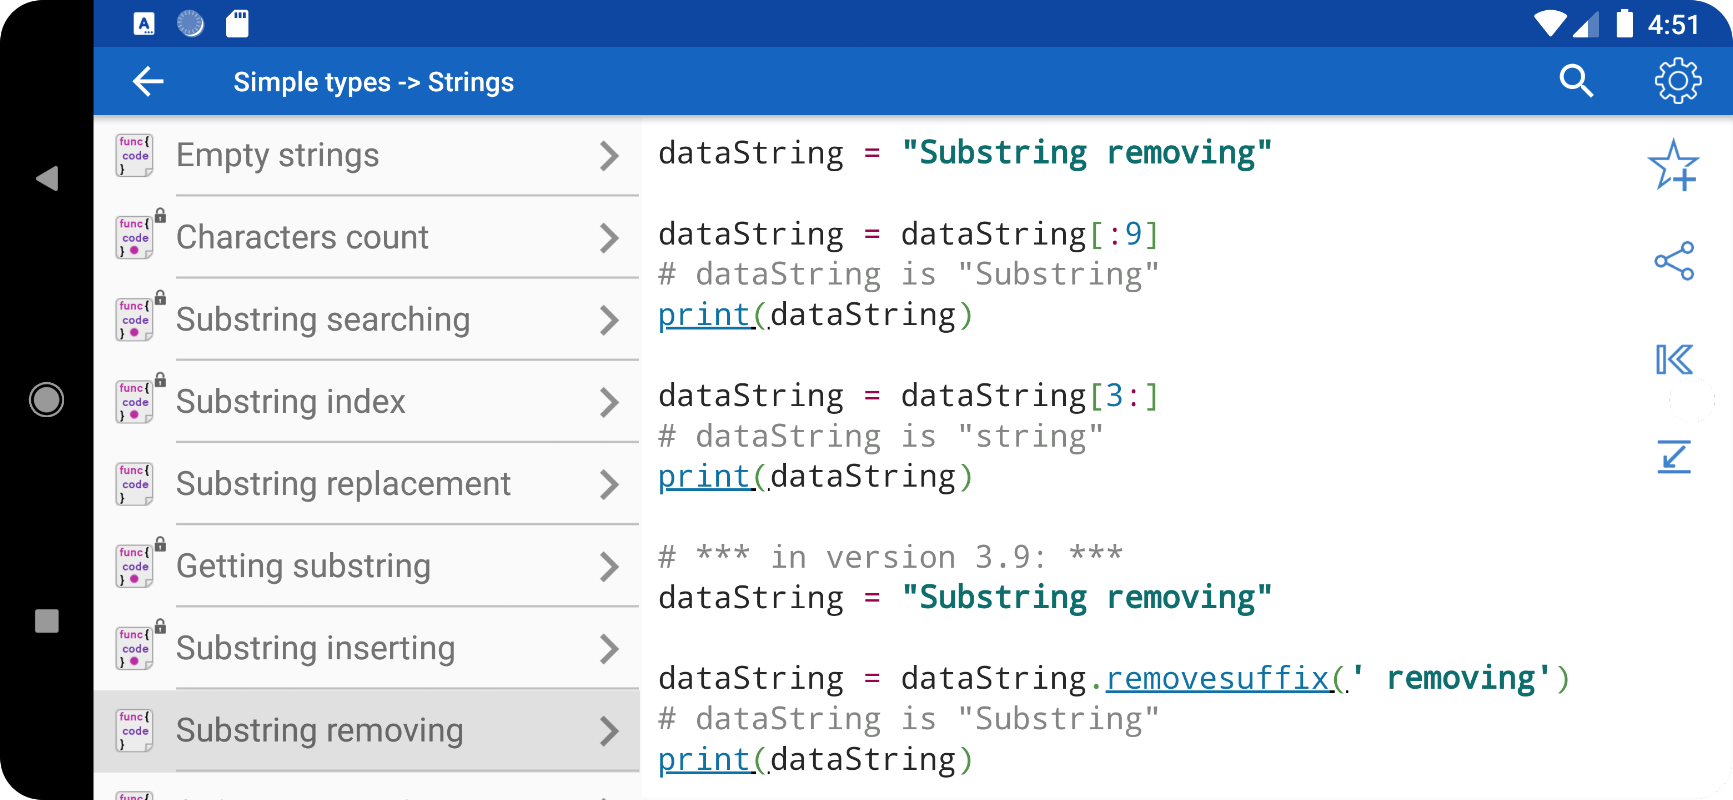1733x800 pixels.
Task: Tap the collapse arrow icon below floating dot
Action: tap(1674, 457)
